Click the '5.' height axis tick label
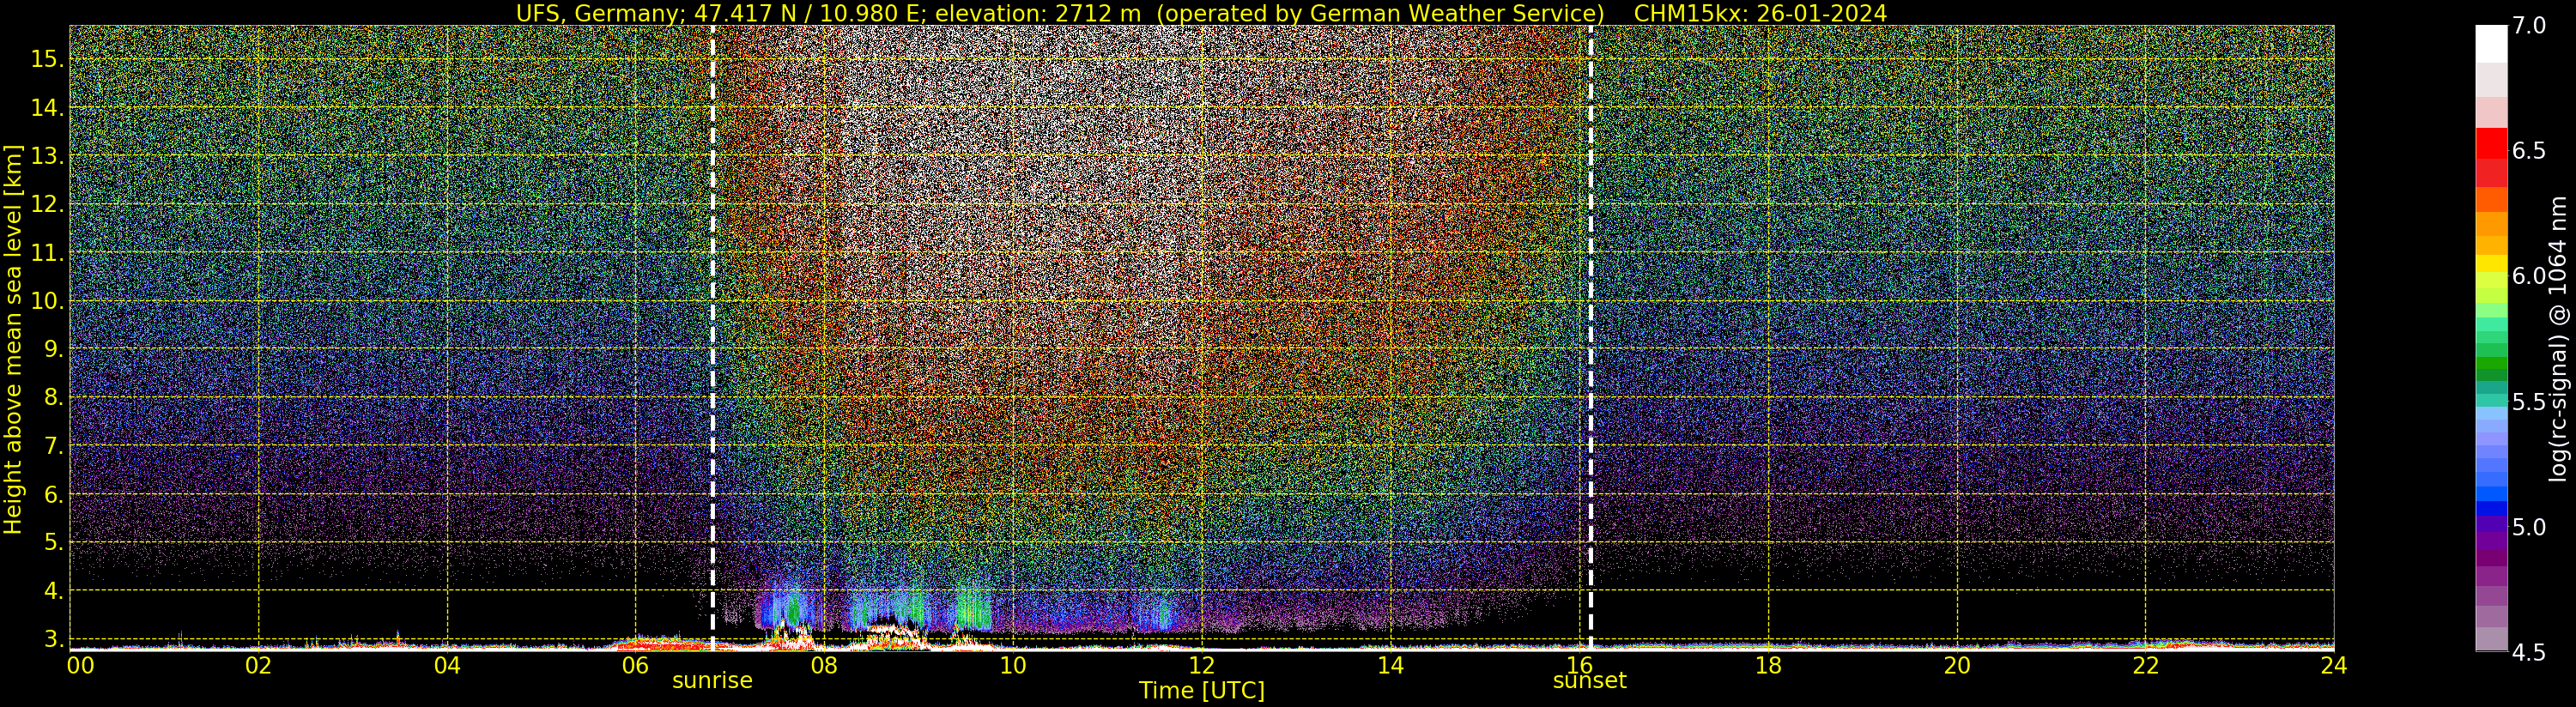The height and width of the screenshot is (707, 2576). (x=54, y=542)
